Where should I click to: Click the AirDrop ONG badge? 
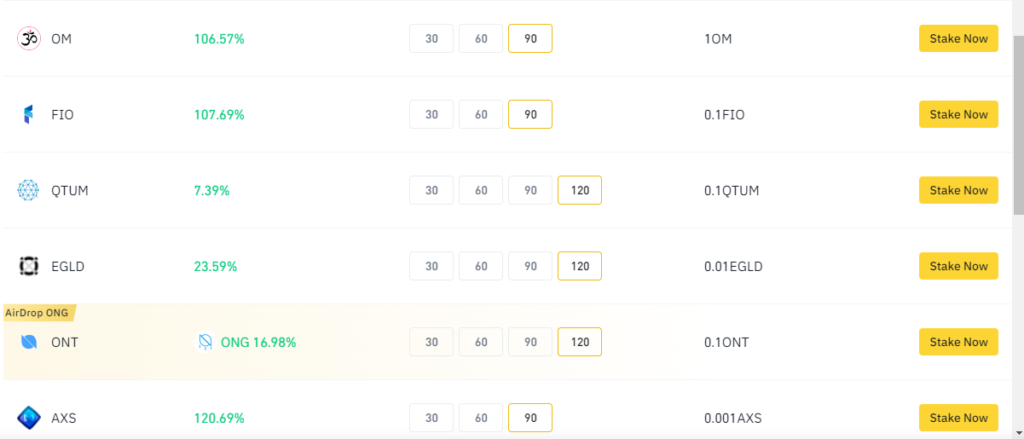[x=40, y=312]
